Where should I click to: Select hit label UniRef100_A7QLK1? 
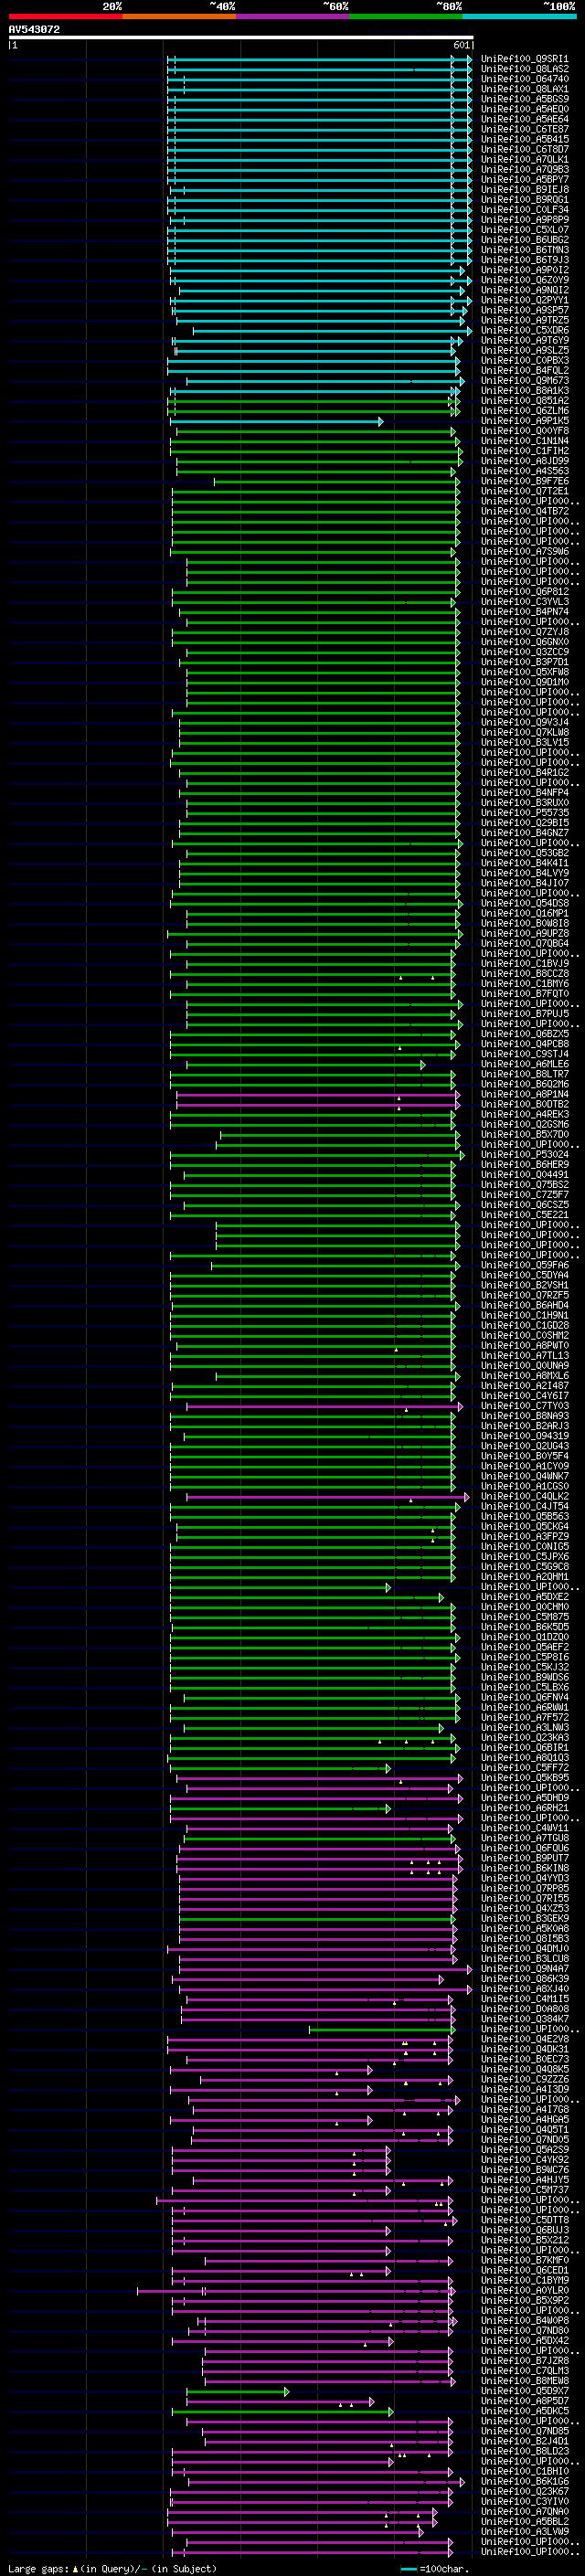[x=524, y=159]
